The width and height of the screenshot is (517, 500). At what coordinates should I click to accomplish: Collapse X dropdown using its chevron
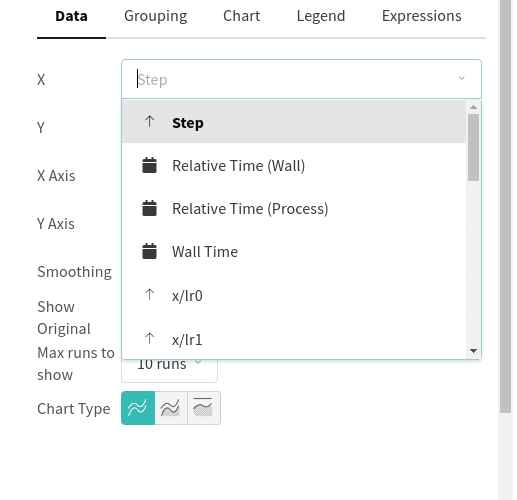(x=462, y=78)
